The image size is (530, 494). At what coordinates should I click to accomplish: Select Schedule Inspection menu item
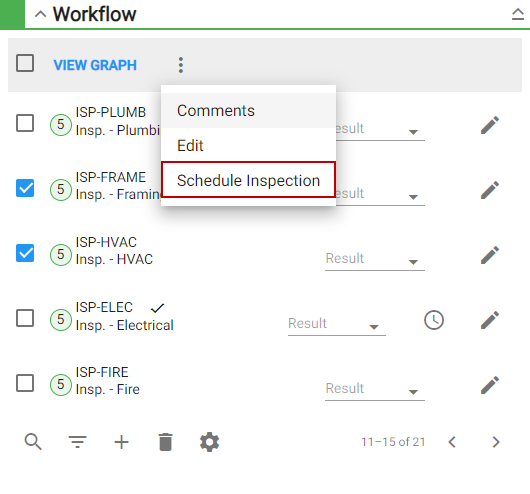pyautogui.click(x=248, y=180)
